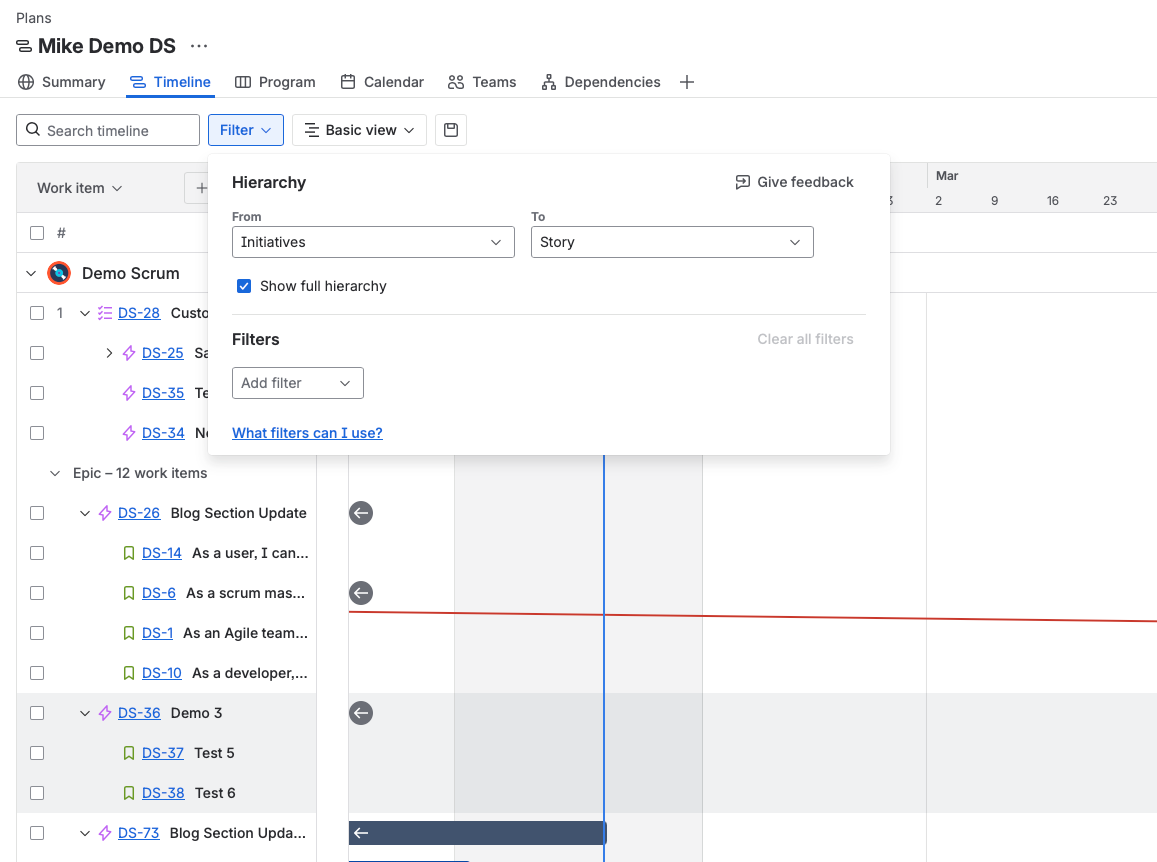The width and height of the screenshot is (1157, 862).
Task: Click the Demo Scrum project avatar
Action: pyautogui.click(x=59, y=273)
